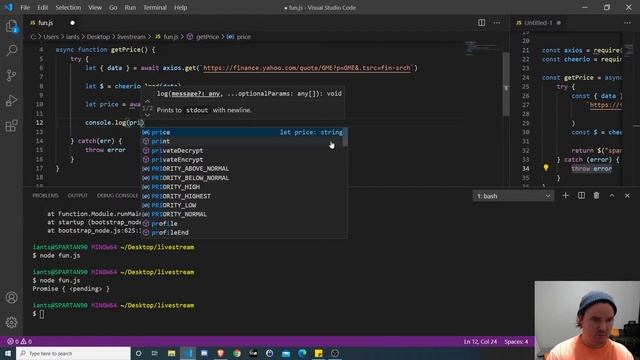Click 'Spaces: 4' indentation in status bar

point(516,341)
